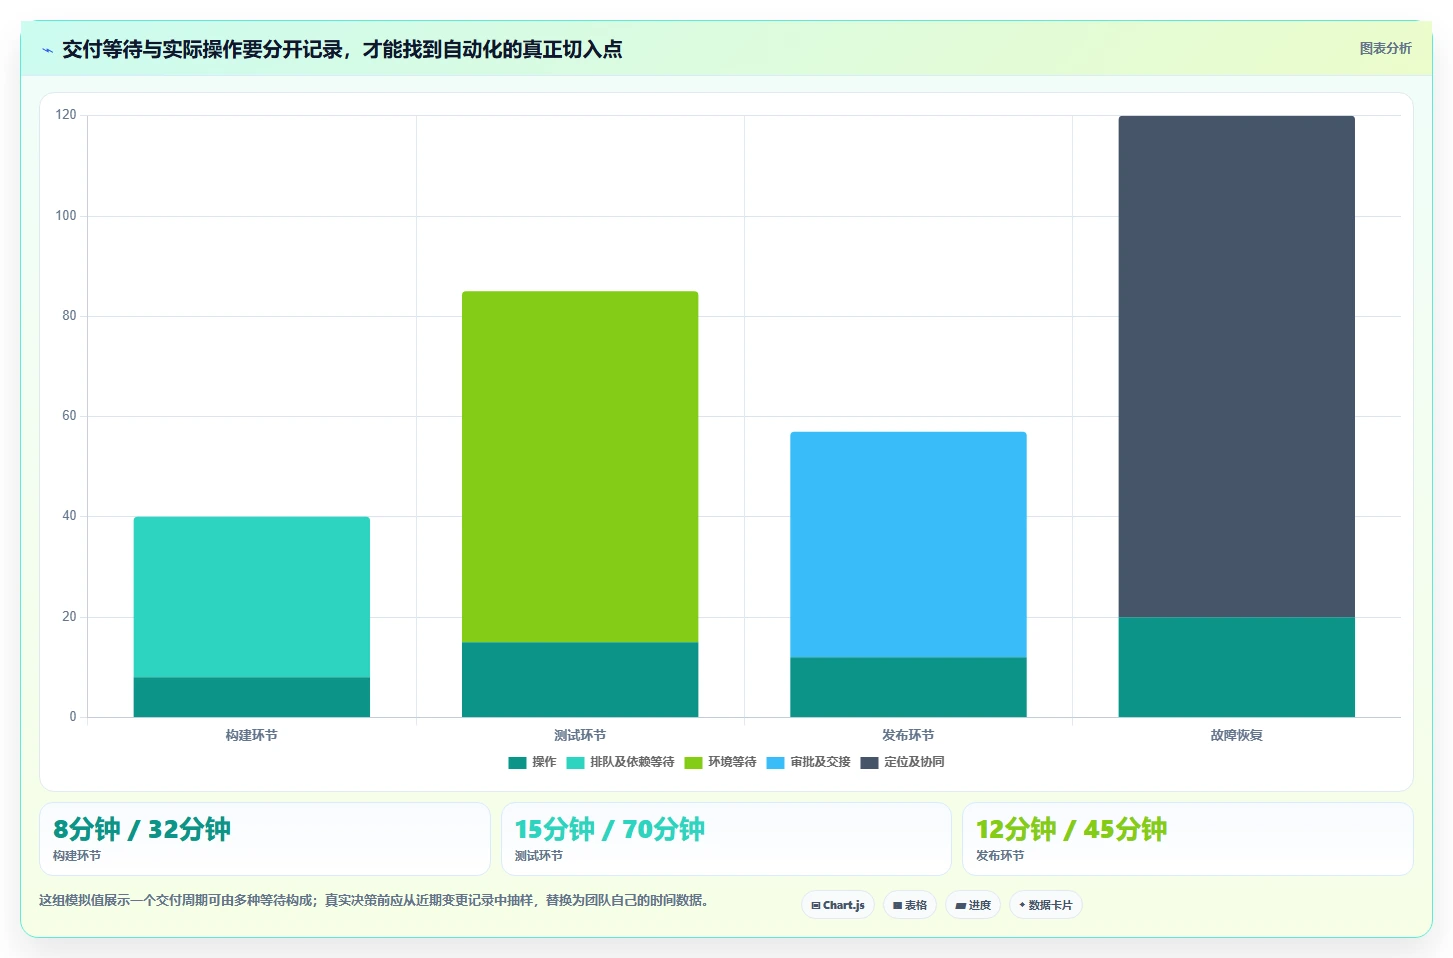This screenshot has width=1453, height=958.
Task: Click the 故障恢复 x-axis label
Action: (1236, 735)
